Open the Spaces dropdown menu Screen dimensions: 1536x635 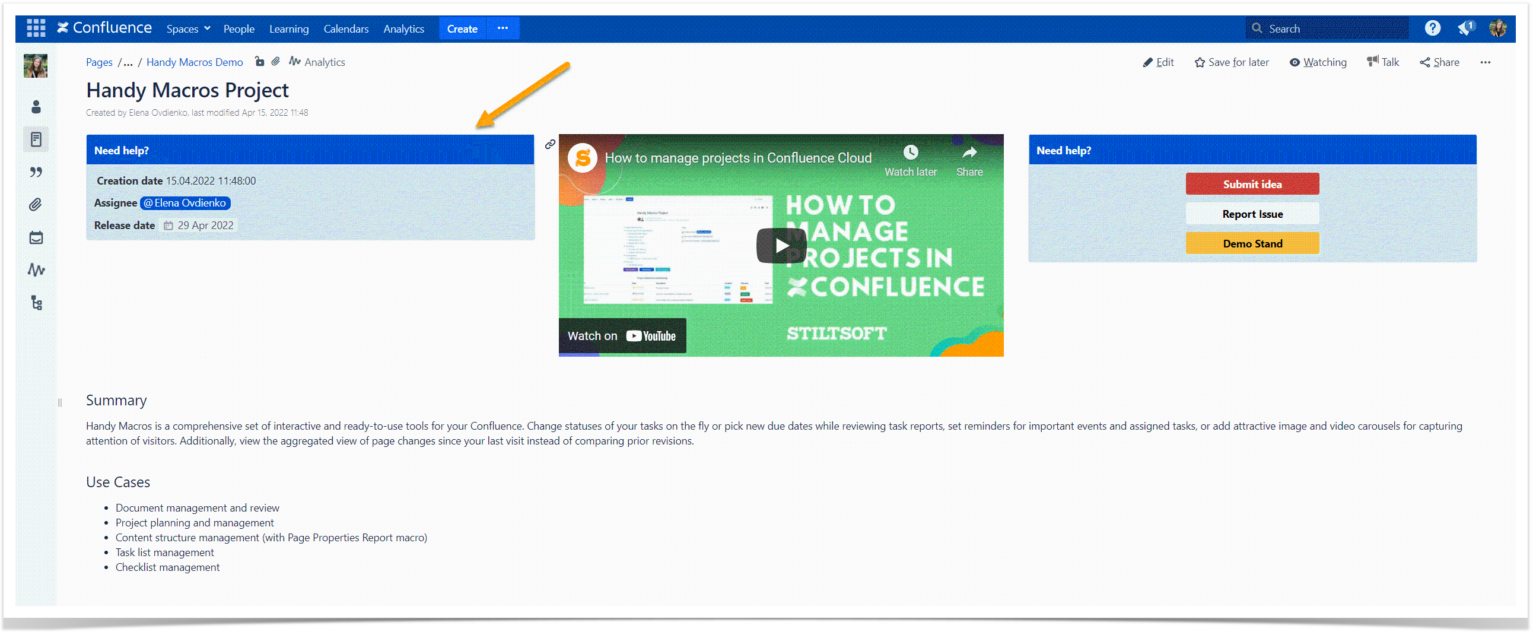click(188, 28)
